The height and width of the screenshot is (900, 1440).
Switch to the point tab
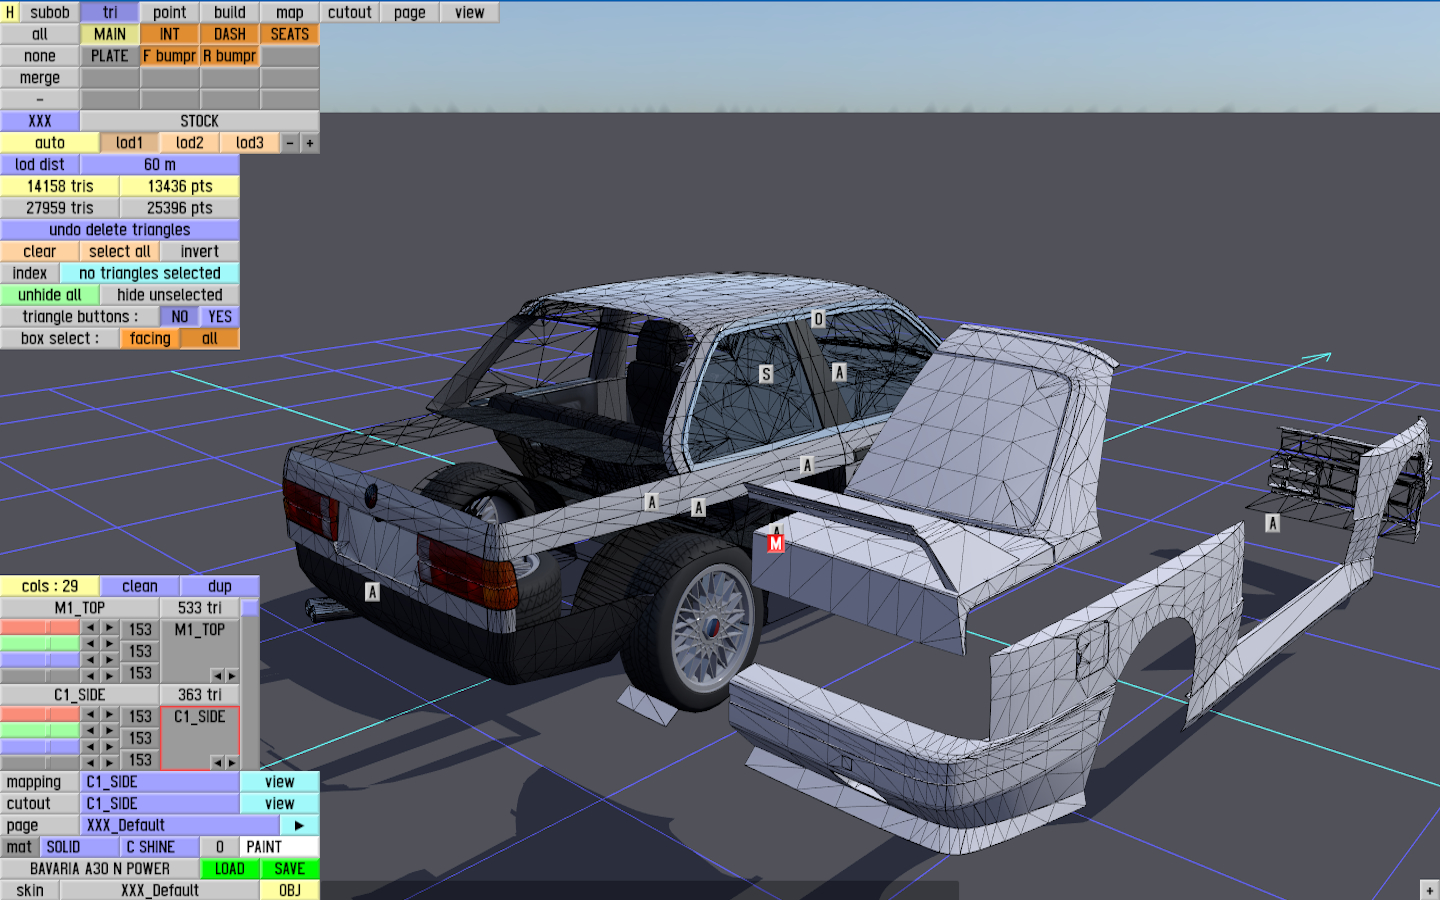[170, 12]
